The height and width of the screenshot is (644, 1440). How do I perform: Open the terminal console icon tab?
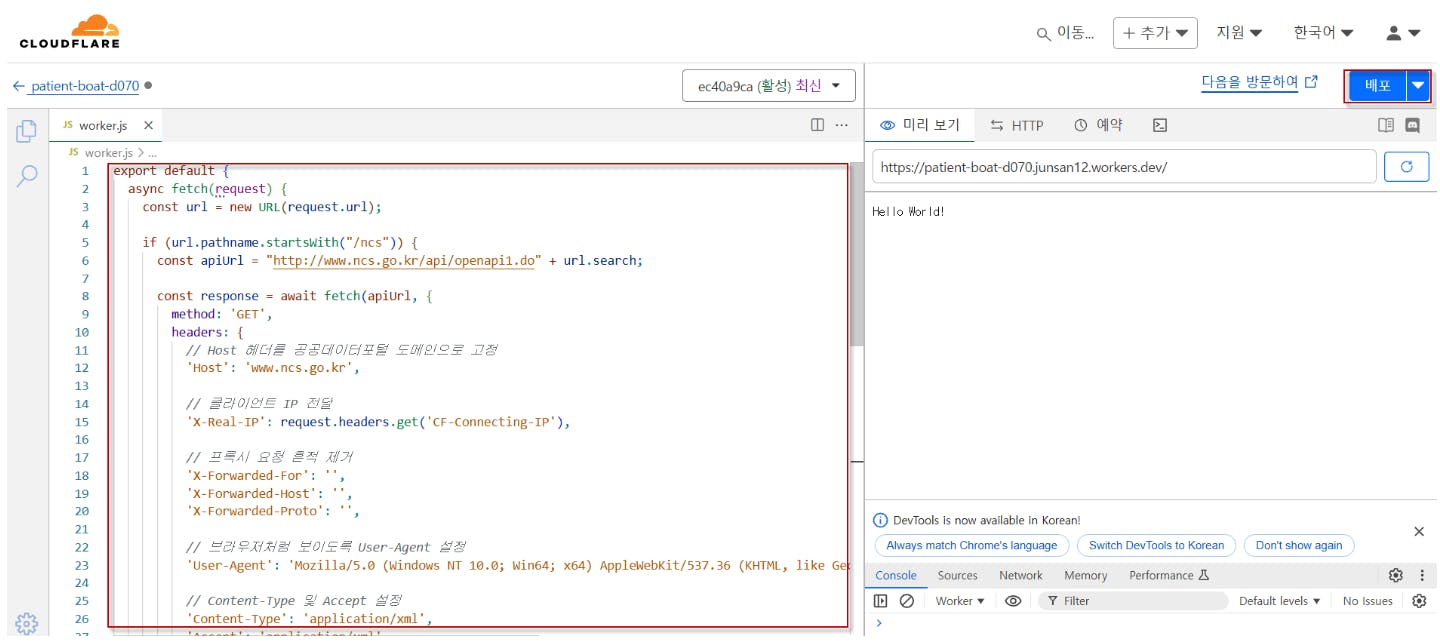tap(1160, 125)
